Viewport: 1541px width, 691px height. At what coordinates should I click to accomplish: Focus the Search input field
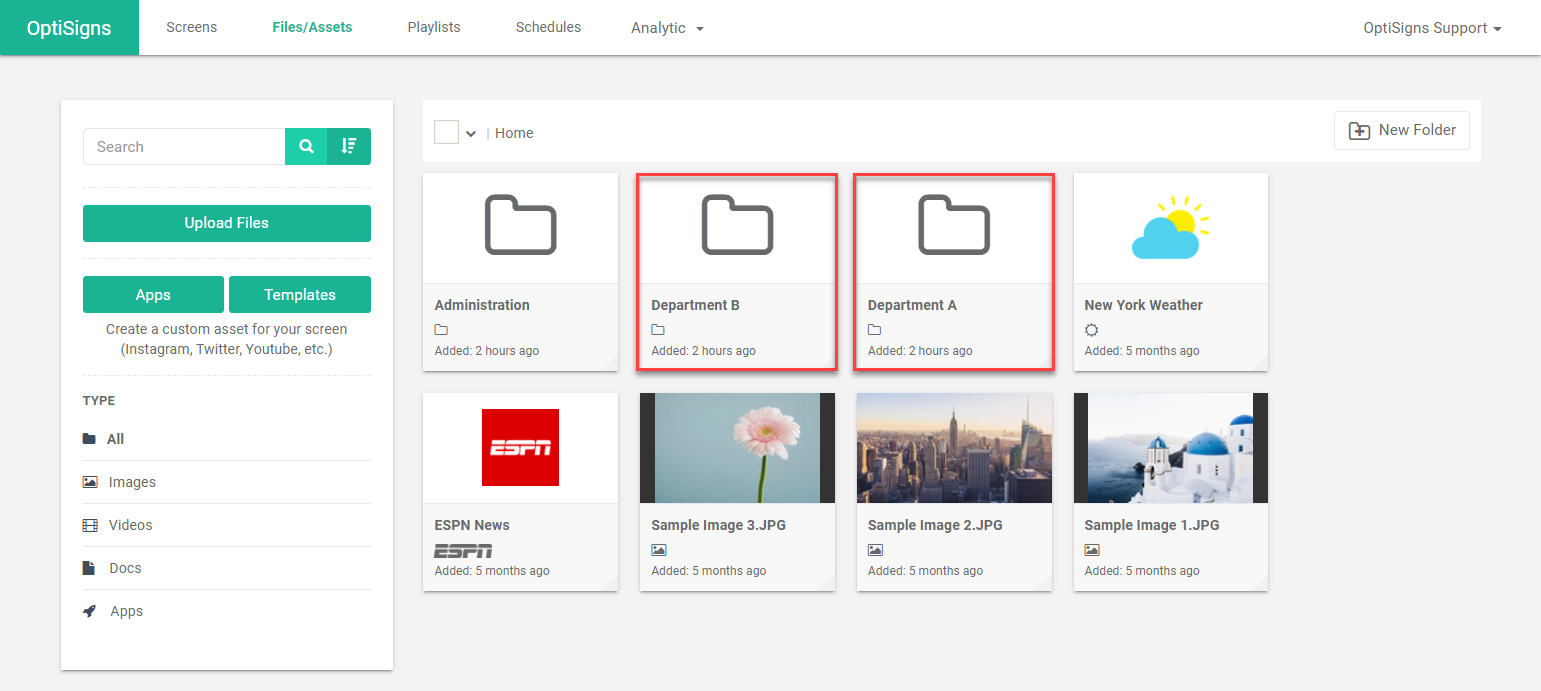click(184, 146)
